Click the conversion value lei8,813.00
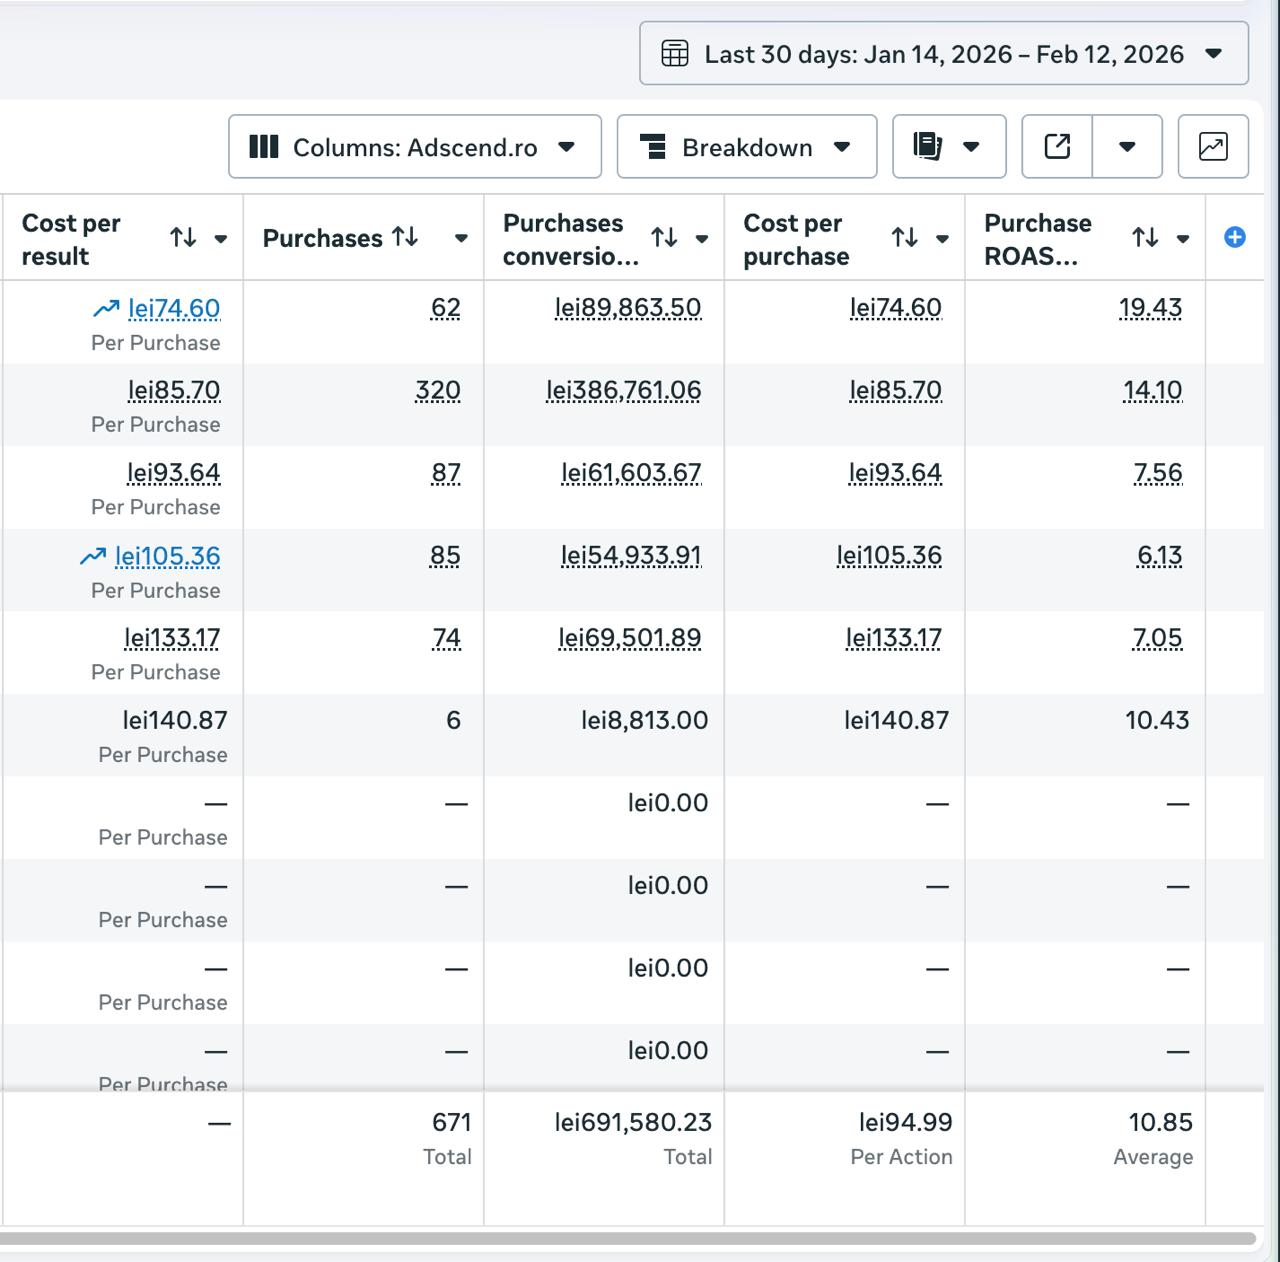1280x1262 pixels. pyautogui.click(x=645, y=720)
